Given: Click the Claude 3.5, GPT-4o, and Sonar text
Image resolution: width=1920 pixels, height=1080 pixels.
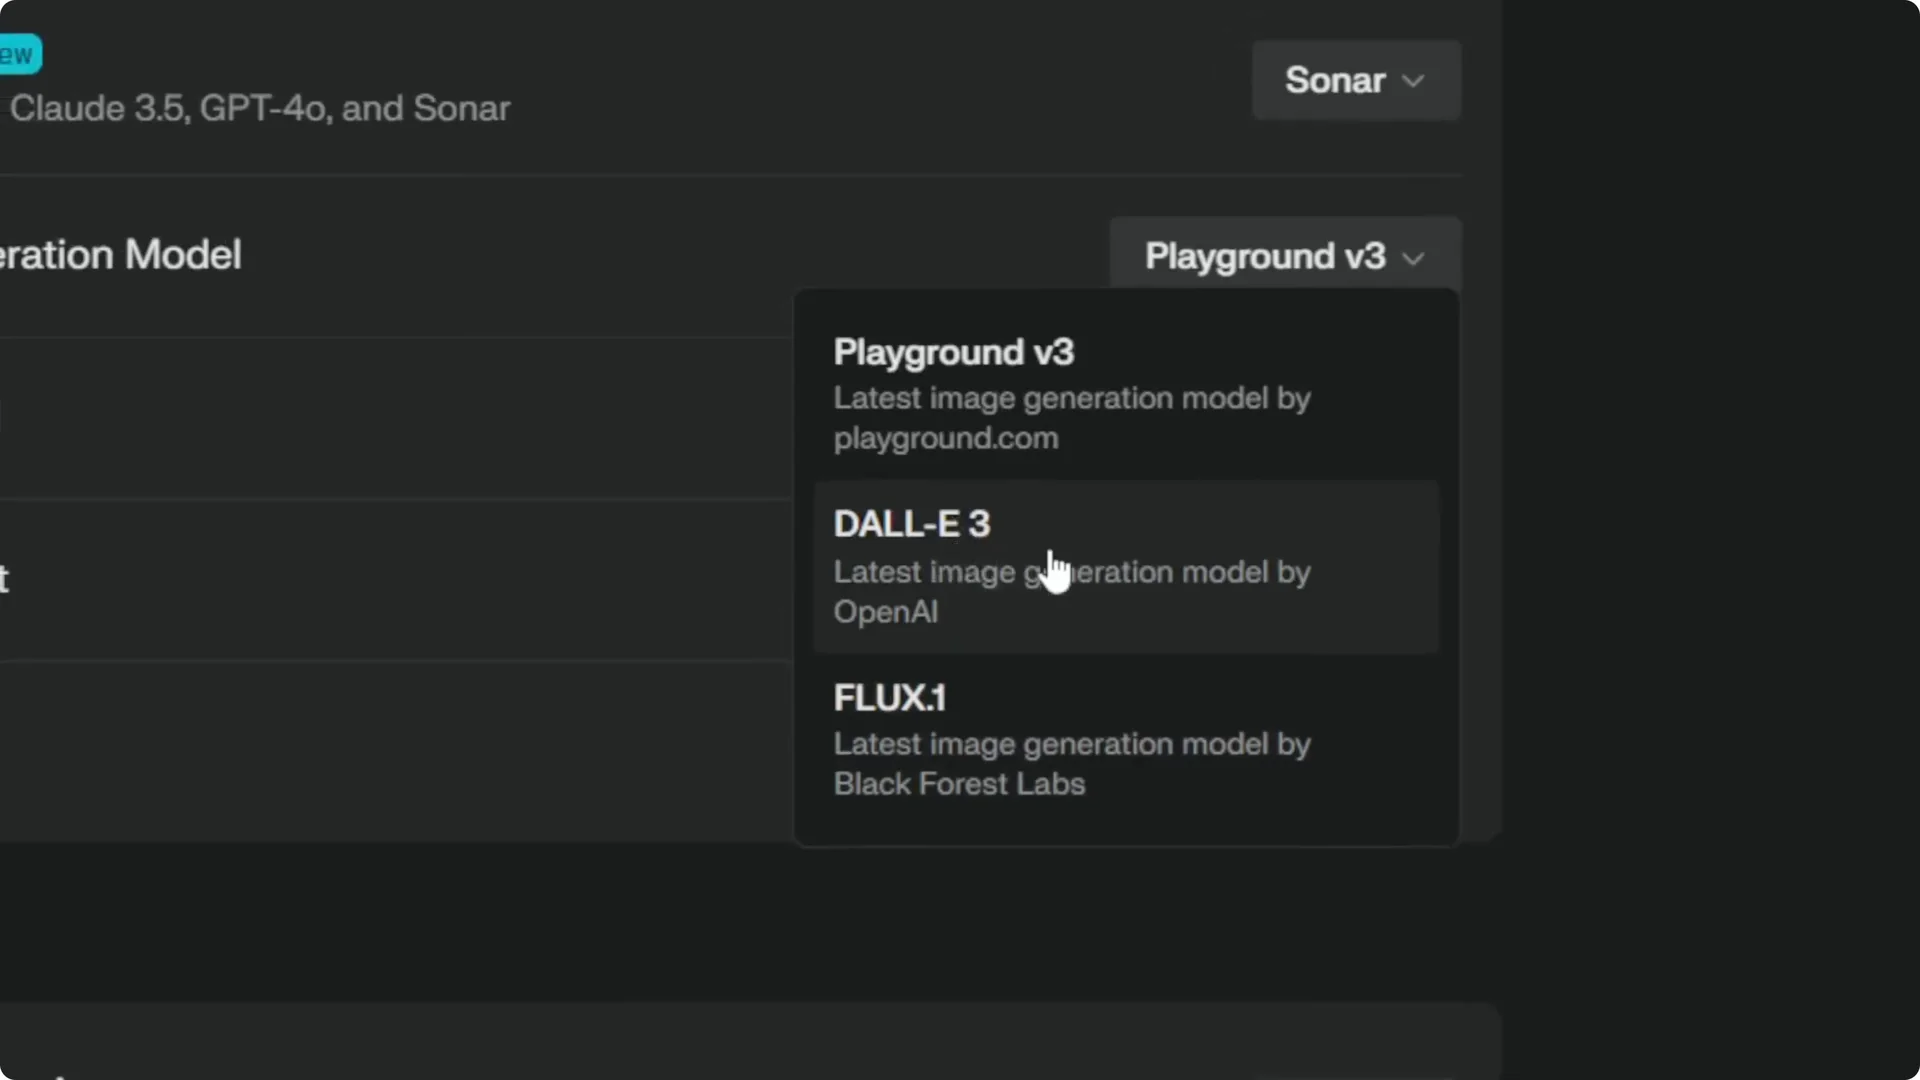Looking at the screenshot, I should pos(259,108).
